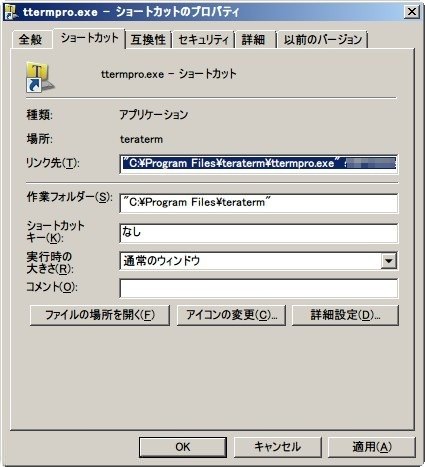Click the キャンセル button

pyautogui.click(x=277, y=447)
